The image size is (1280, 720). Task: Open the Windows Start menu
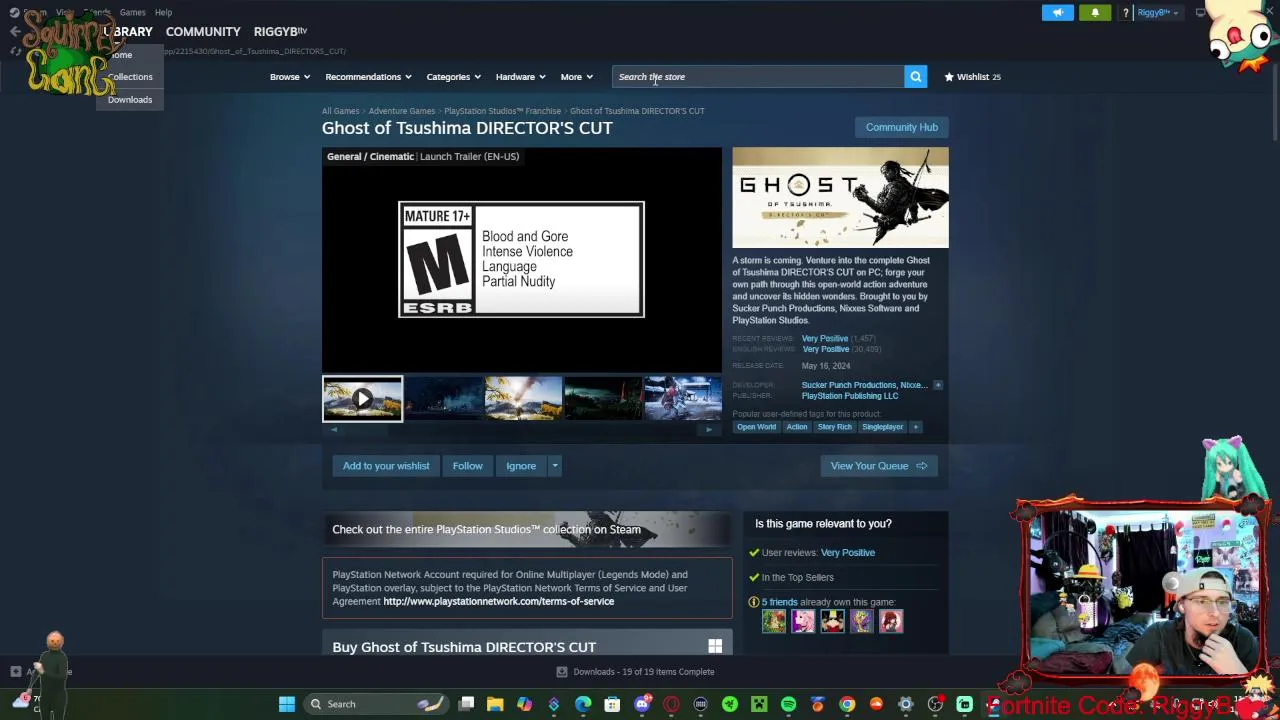tap(287, 704)
